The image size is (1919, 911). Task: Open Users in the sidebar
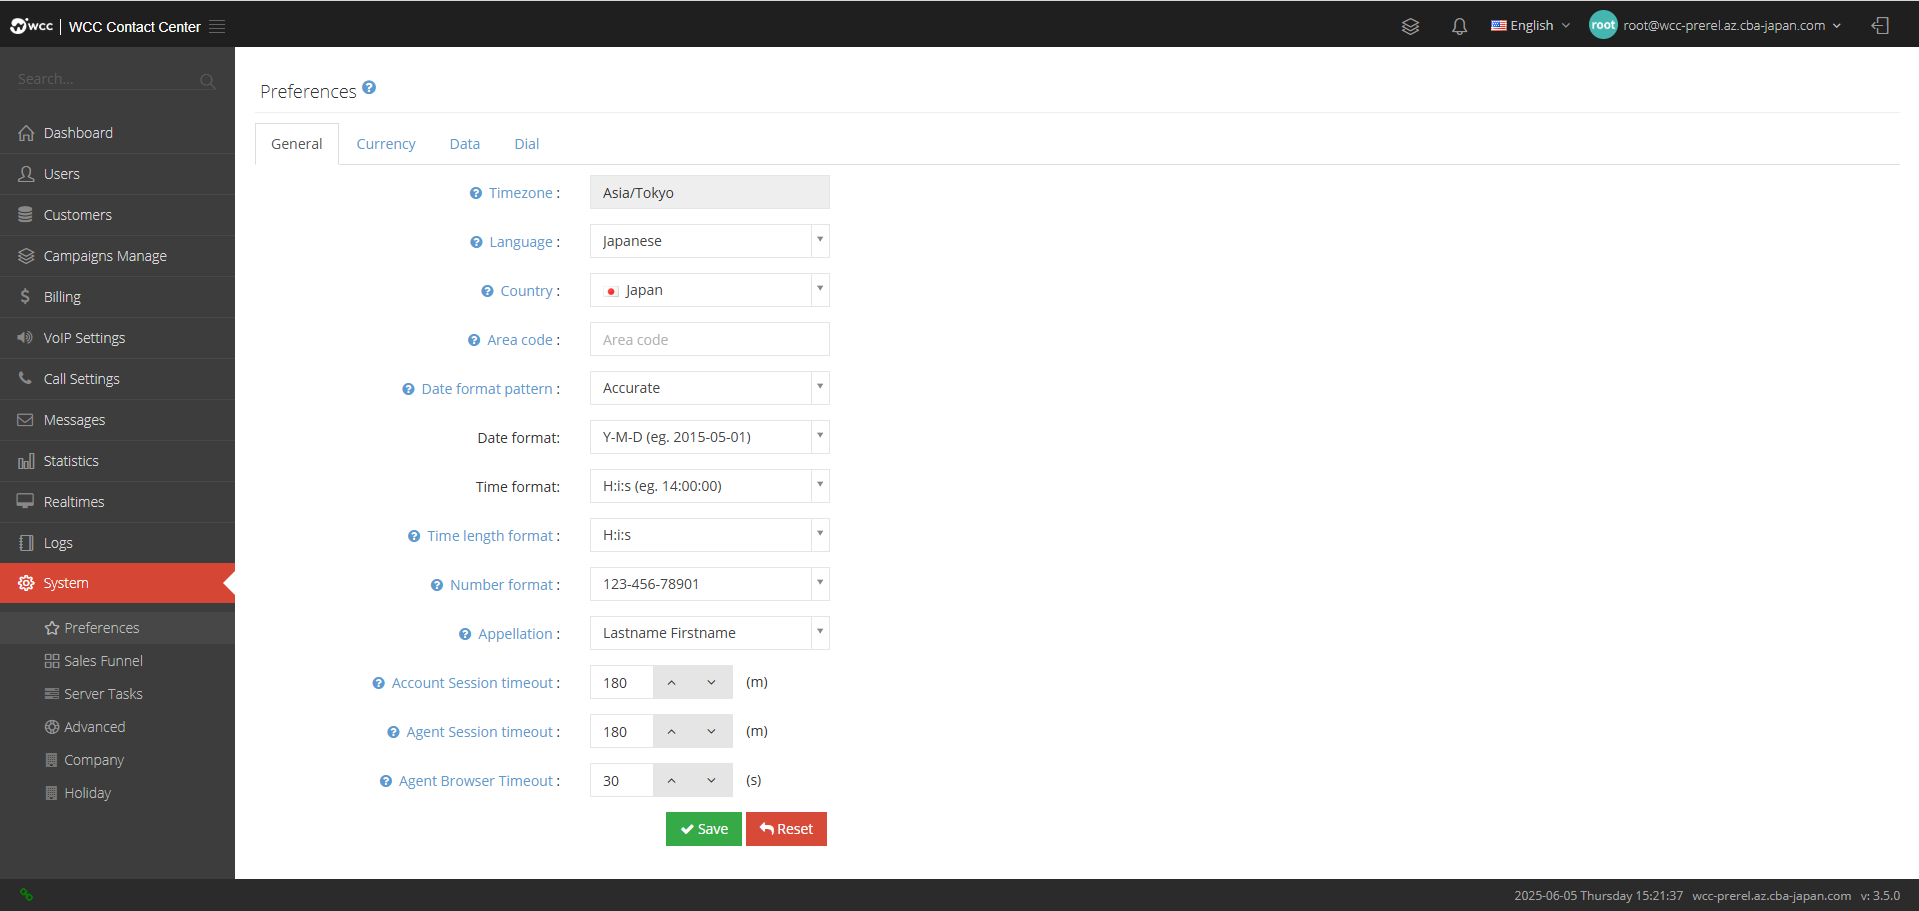[117, 174]
